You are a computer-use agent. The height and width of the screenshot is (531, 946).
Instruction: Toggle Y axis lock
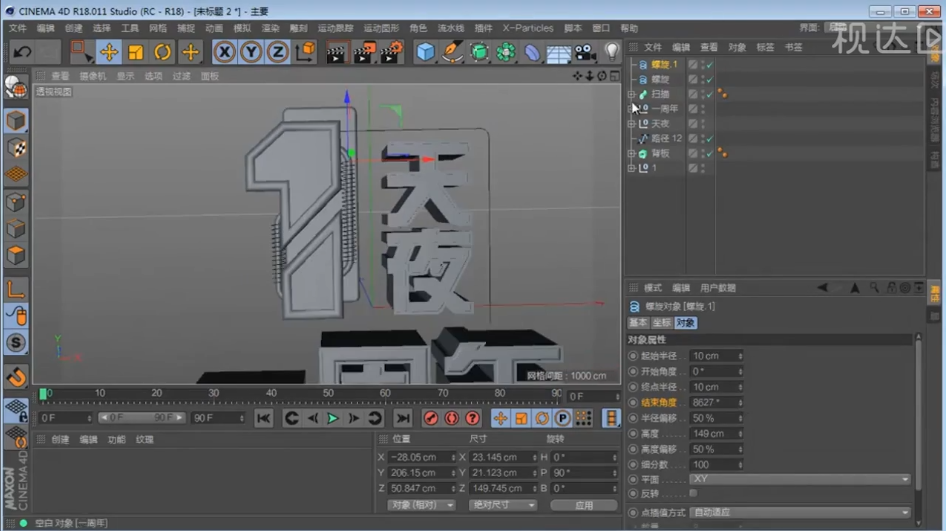(251, 52)
